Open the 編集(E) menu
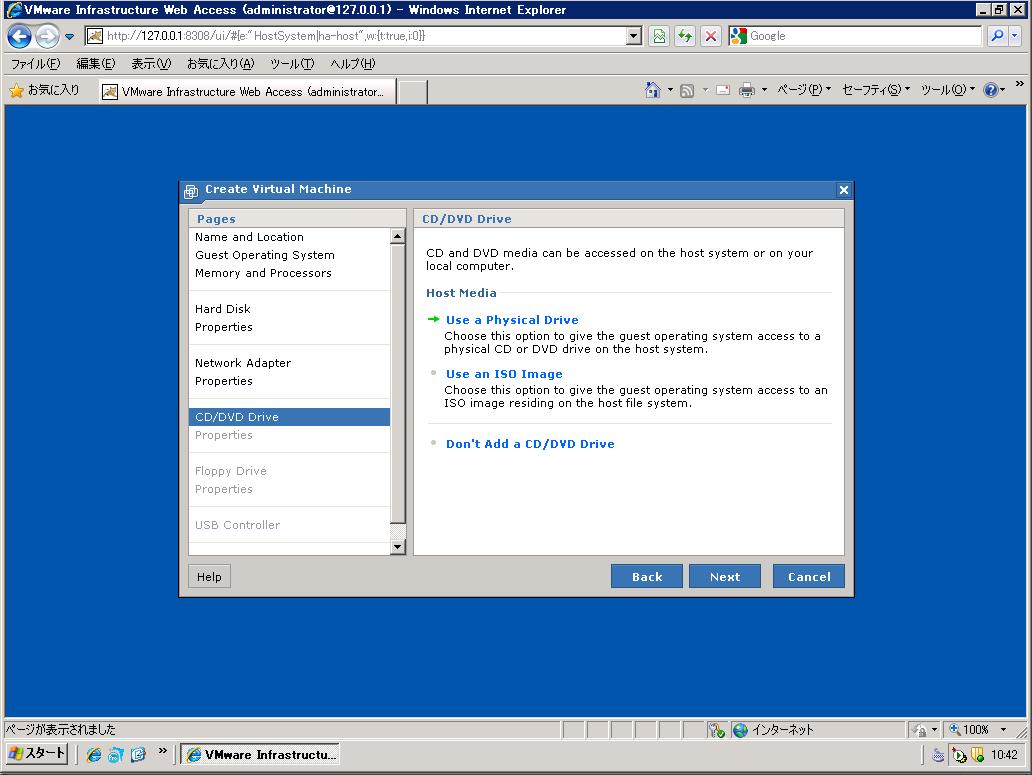 tap(95, 64)
